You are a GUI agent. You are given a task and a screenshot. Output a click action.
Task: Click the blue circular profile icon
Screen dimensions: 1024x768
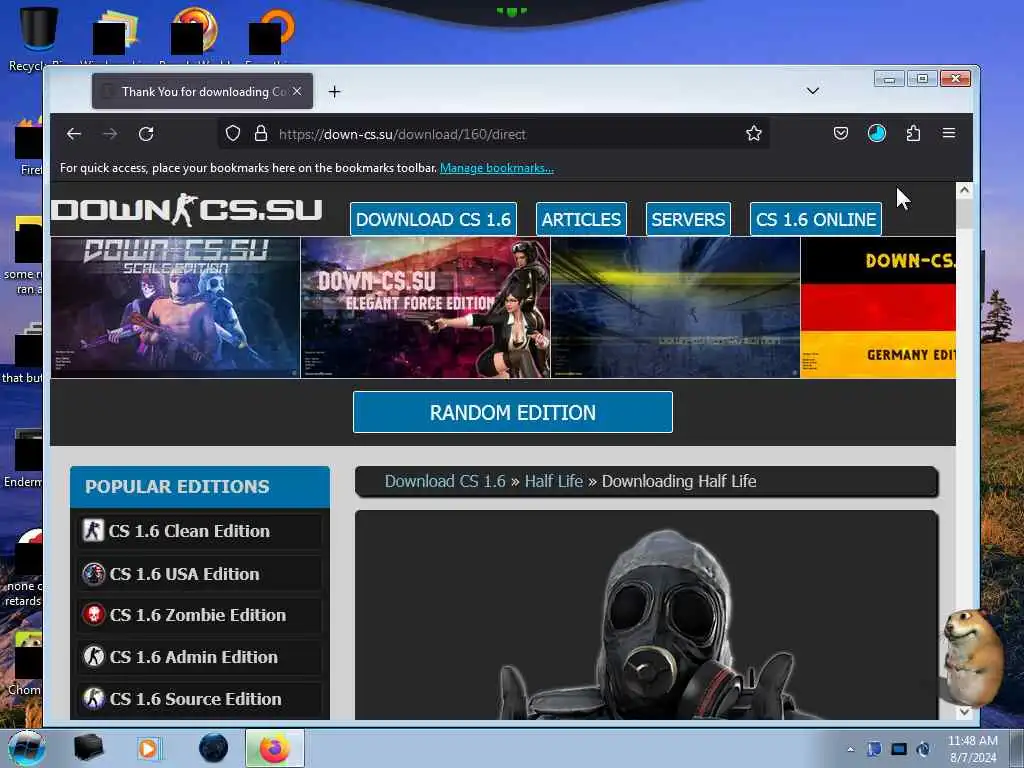coord(876,134)
